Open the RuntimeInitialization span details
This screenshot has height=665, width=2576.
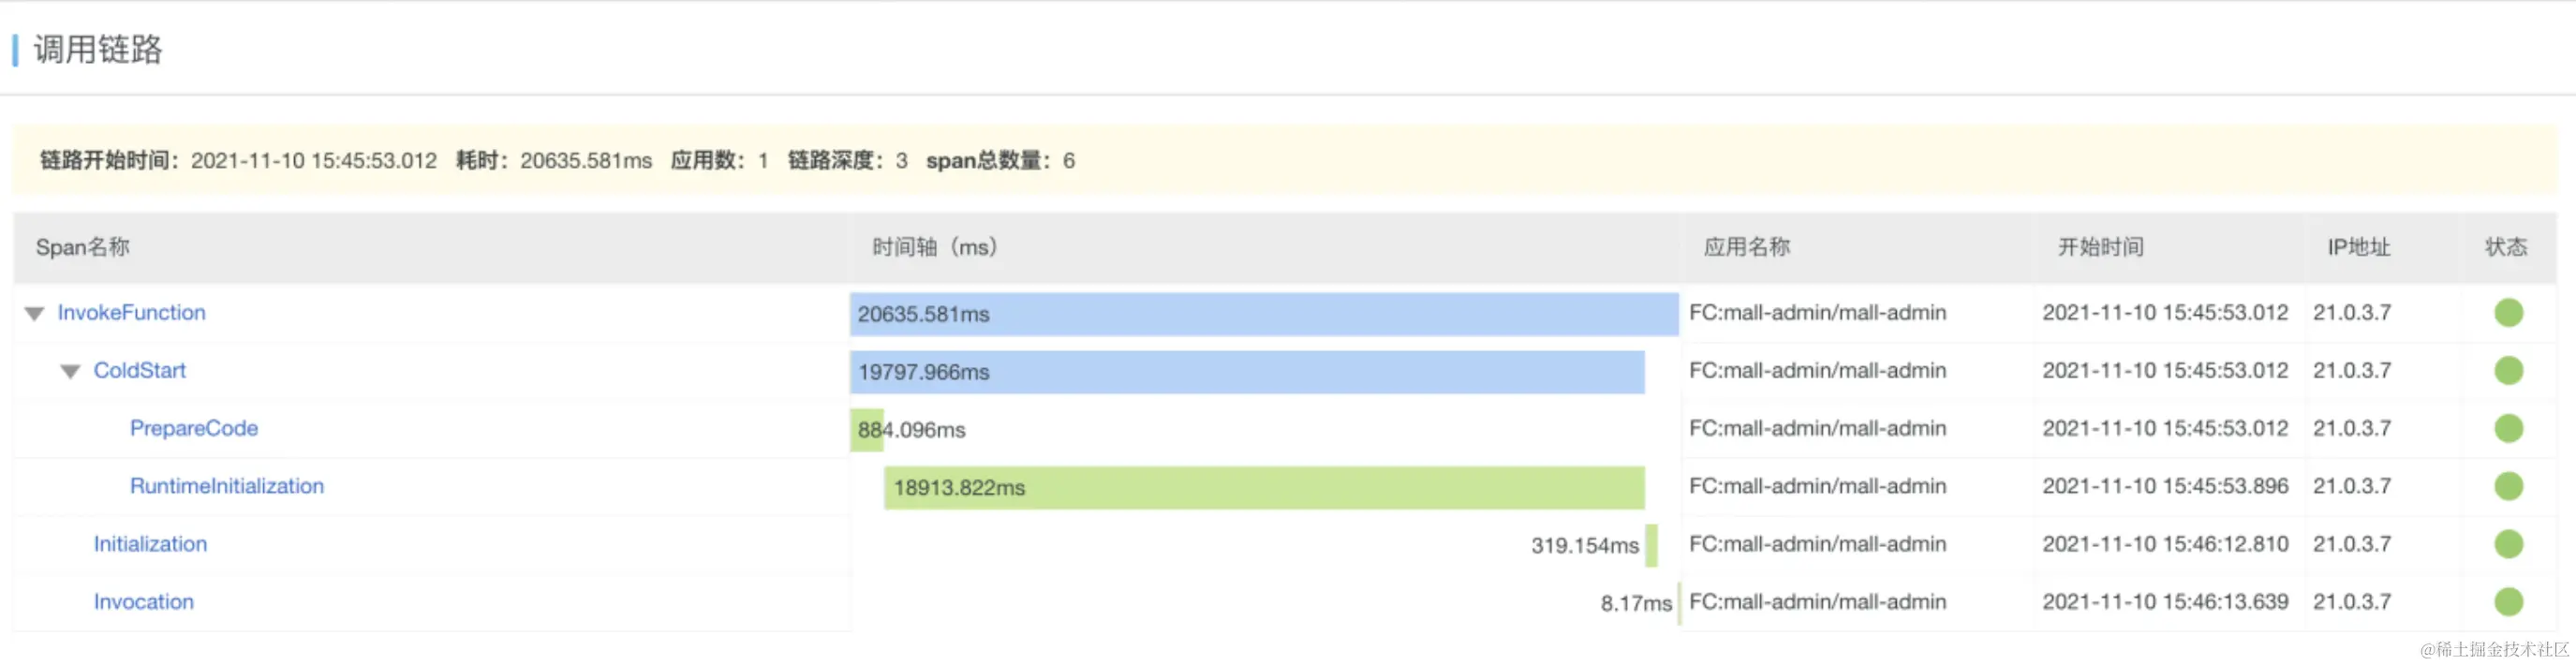point(226,487)
